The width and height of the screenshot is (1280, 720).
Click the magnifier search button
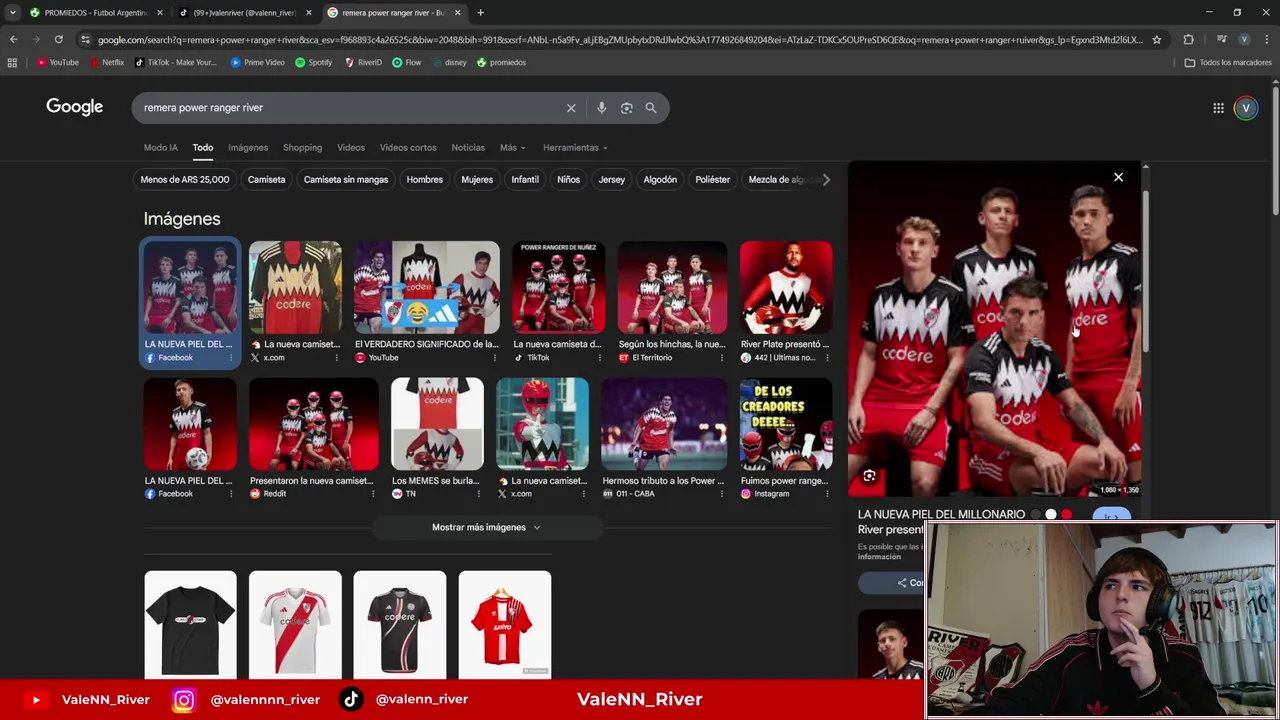(x=651, y=108)
